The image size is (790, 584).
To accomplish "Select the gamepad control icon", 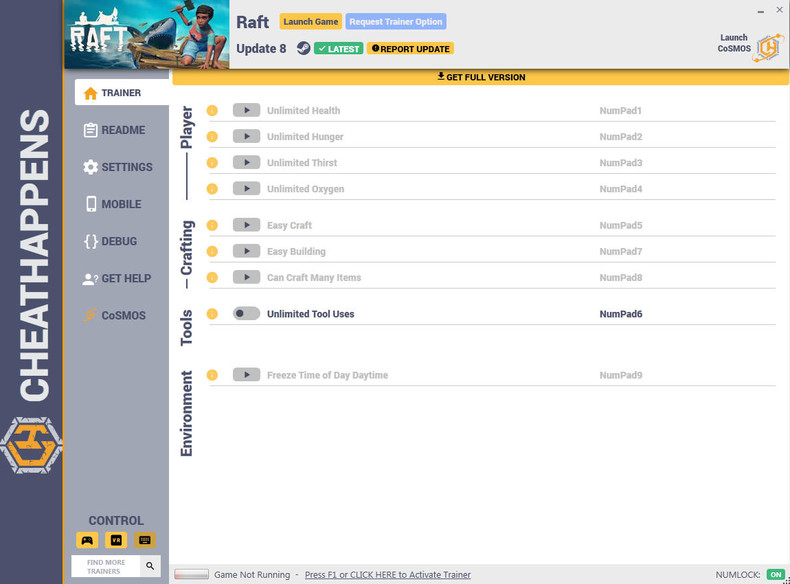I will point(87,540).
